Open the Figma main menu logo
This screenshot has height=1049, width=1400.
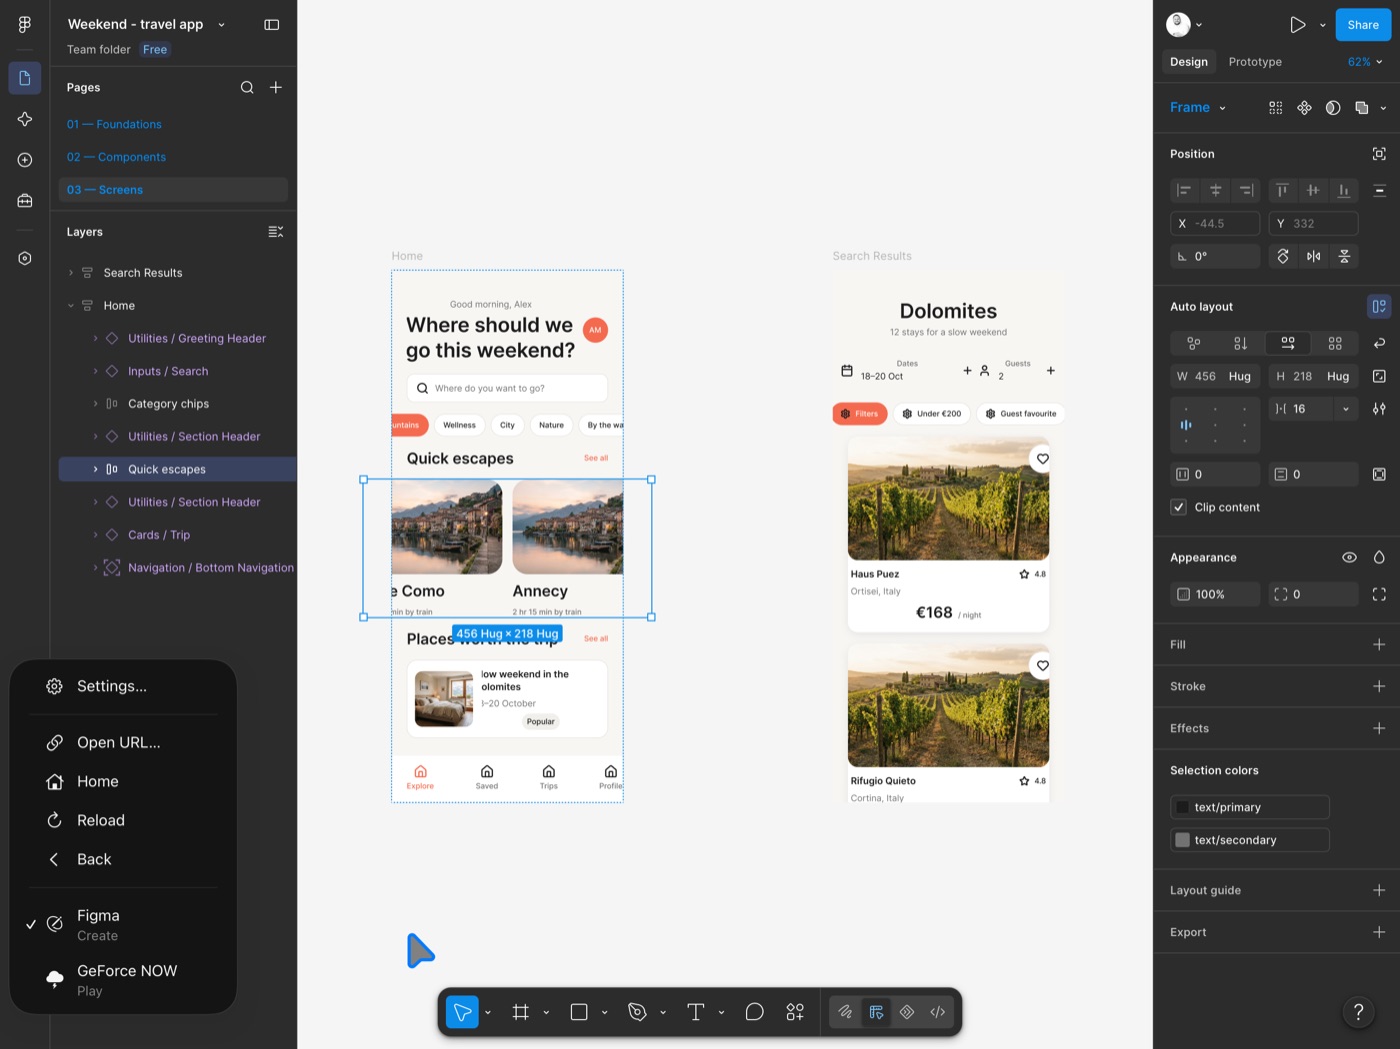tap(25, 24)
